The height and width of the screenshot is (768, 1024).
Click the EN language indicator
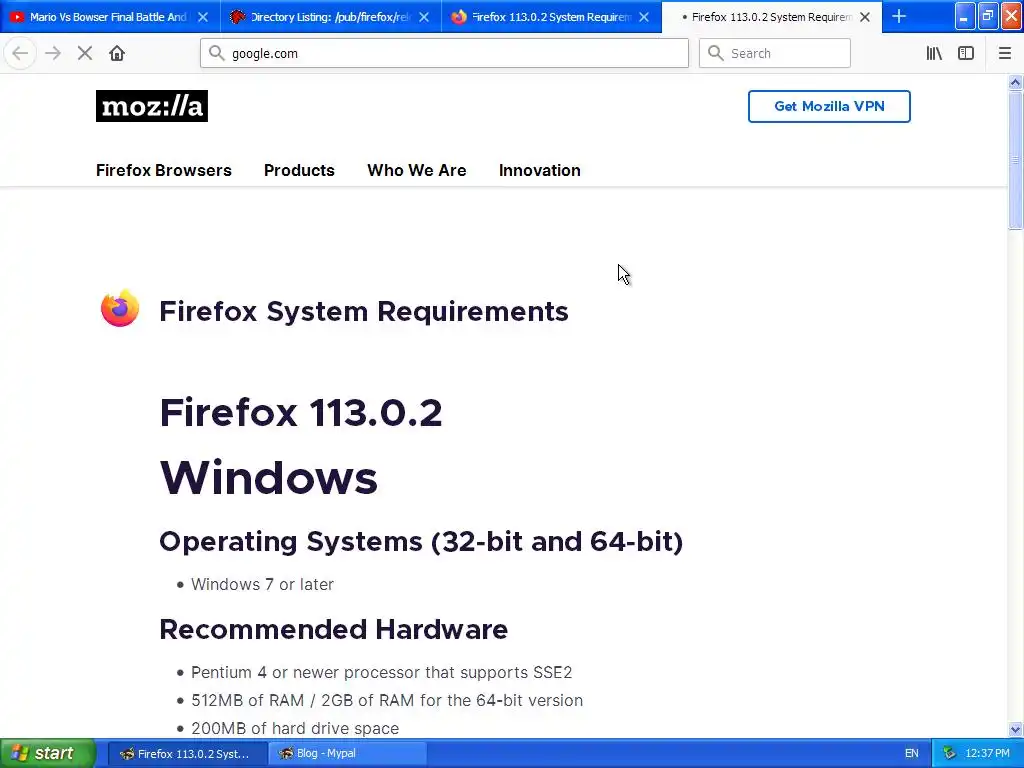click(912, 754)
